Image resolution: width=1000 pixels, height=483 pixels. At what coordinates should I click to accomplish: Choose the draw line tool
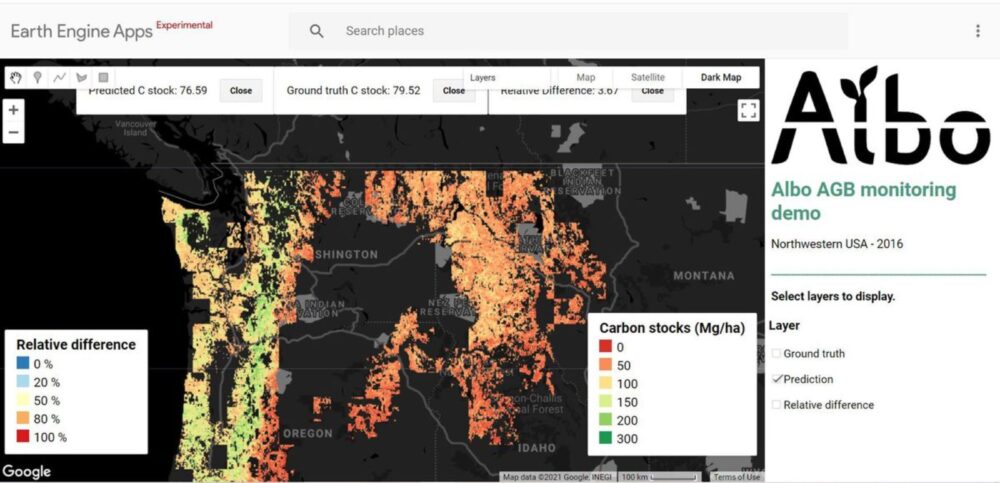coord(60,77)
